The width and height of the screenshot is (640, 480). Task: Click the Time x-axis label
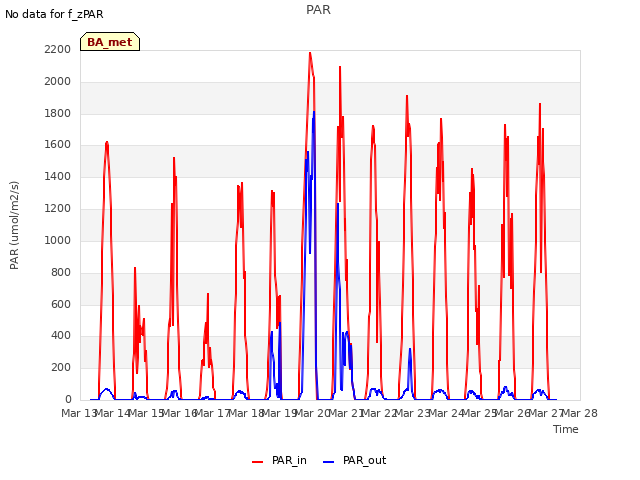tap(566, 429)
